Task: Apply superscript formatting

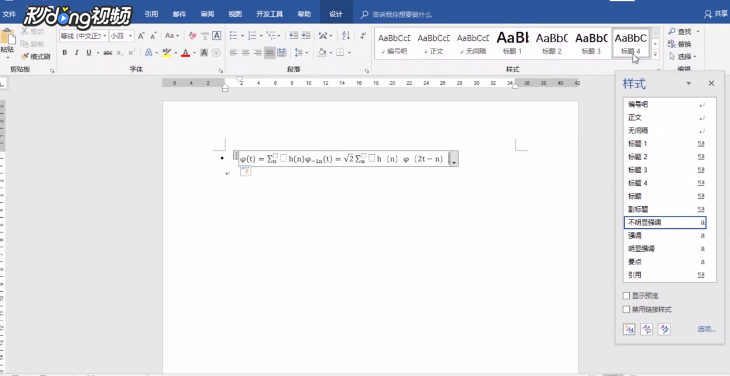Action: [x=131, y=53]
